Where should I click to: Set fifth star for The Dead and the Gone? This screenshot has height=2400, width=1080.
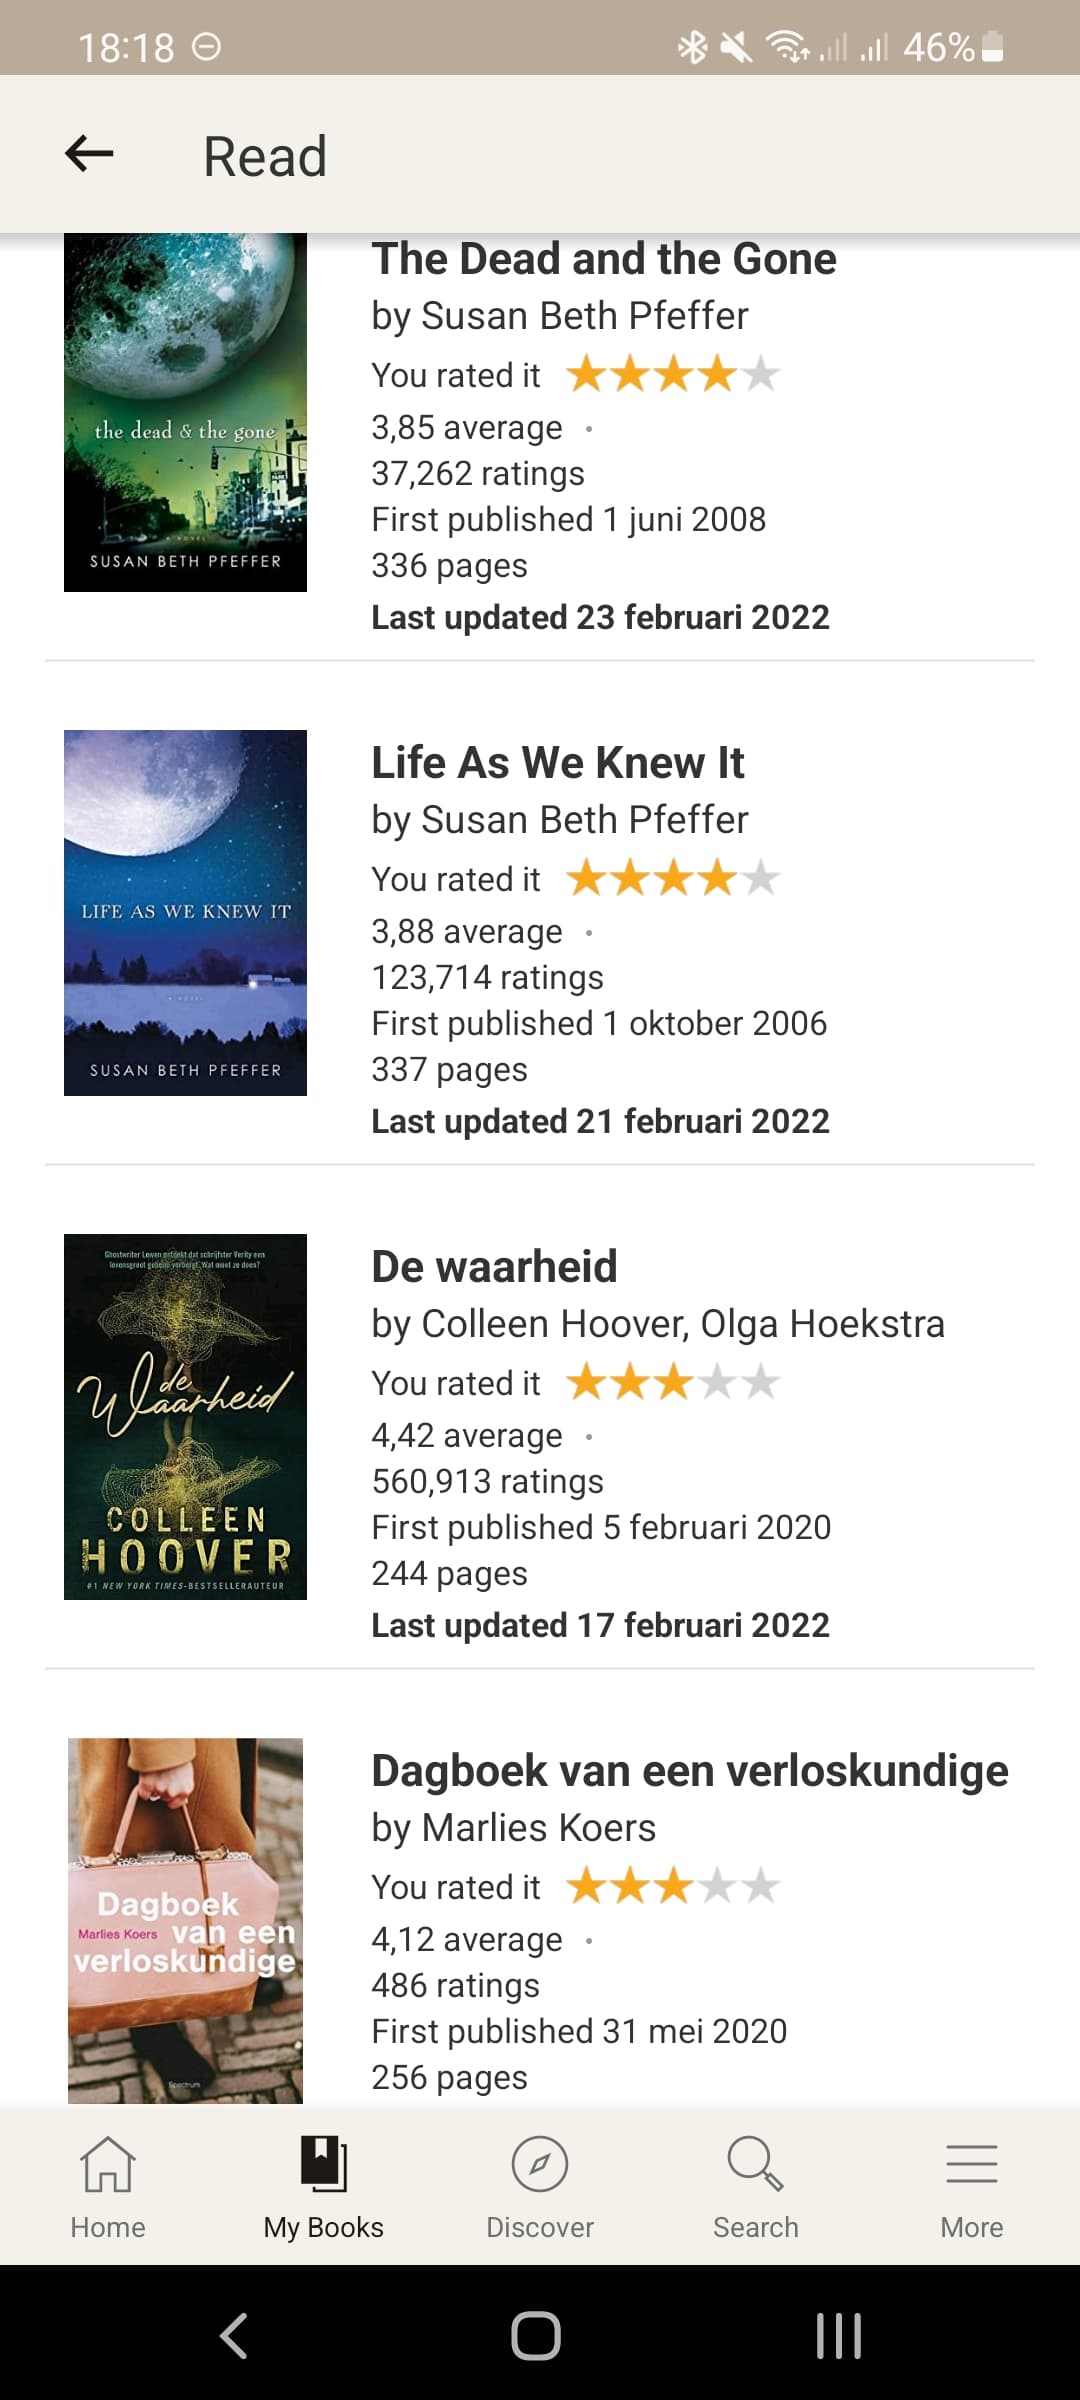click(761, 375)
